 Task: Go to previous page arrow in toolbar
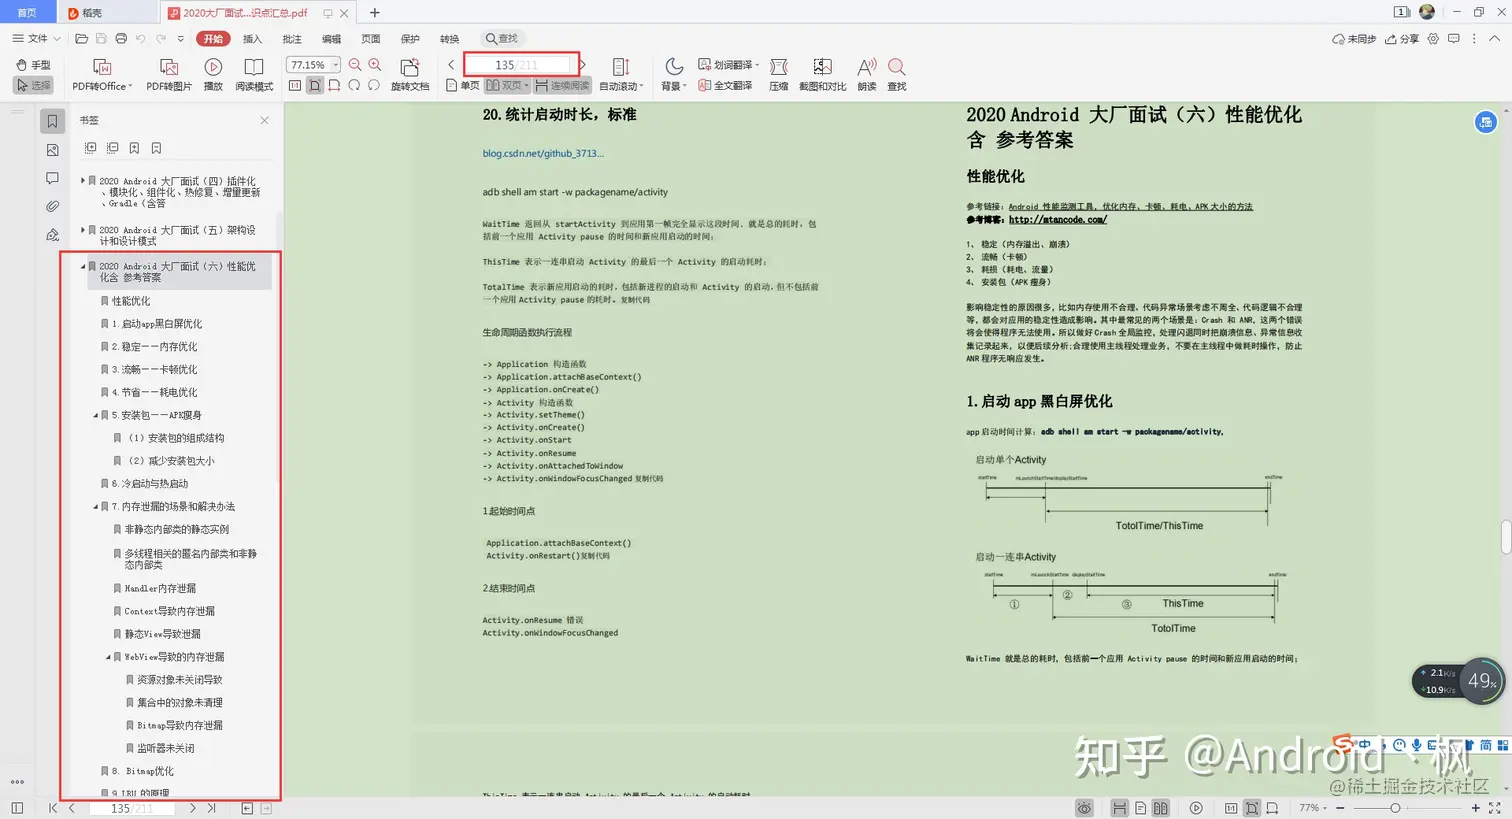[451, 65]
